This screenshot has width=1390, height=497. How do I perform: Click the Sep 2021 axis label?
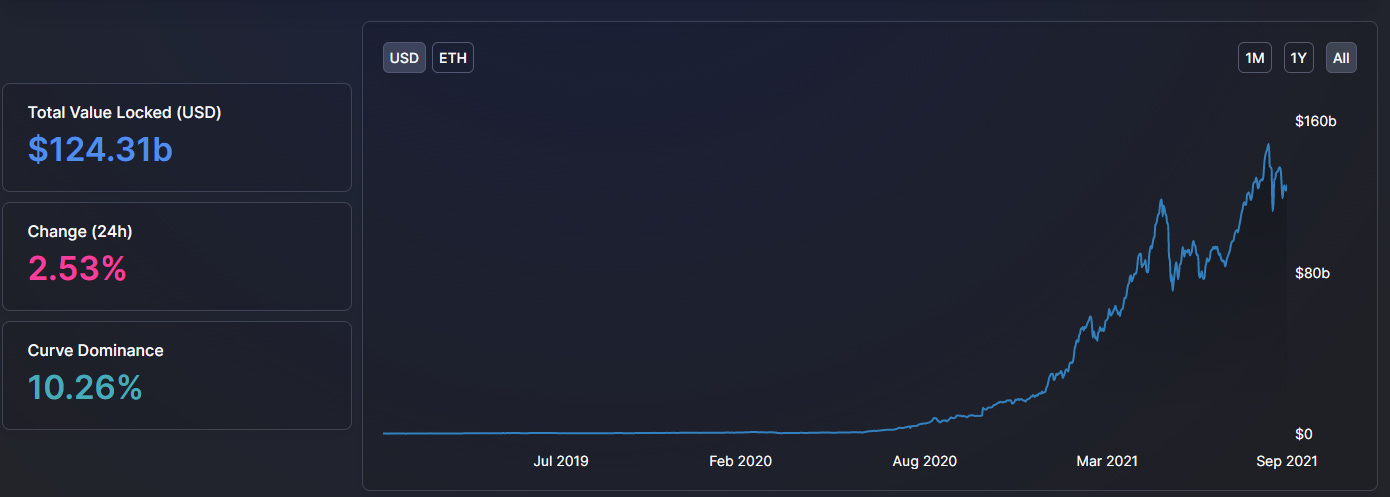(1287, 461)
